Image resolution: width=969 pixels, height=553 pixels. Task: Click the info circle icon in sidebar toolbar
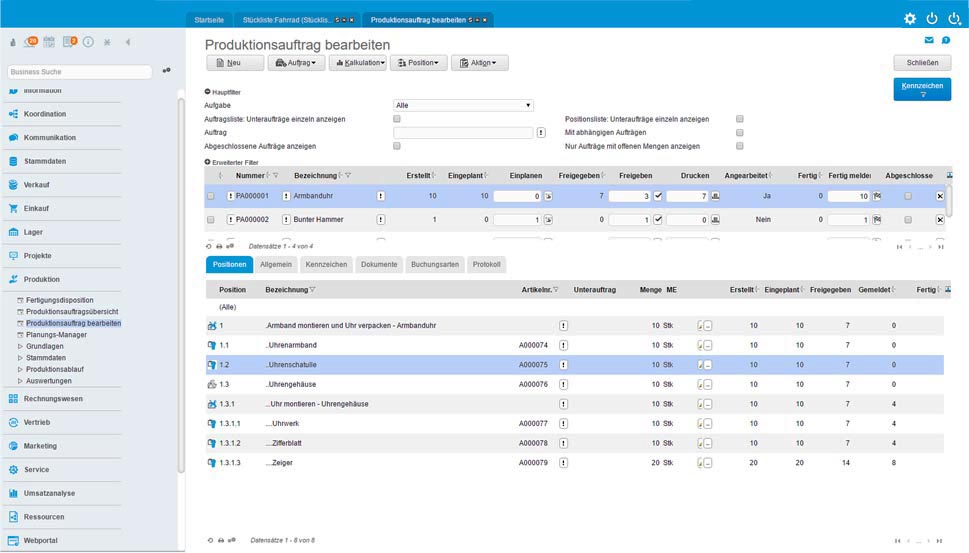tap(88, 42)
